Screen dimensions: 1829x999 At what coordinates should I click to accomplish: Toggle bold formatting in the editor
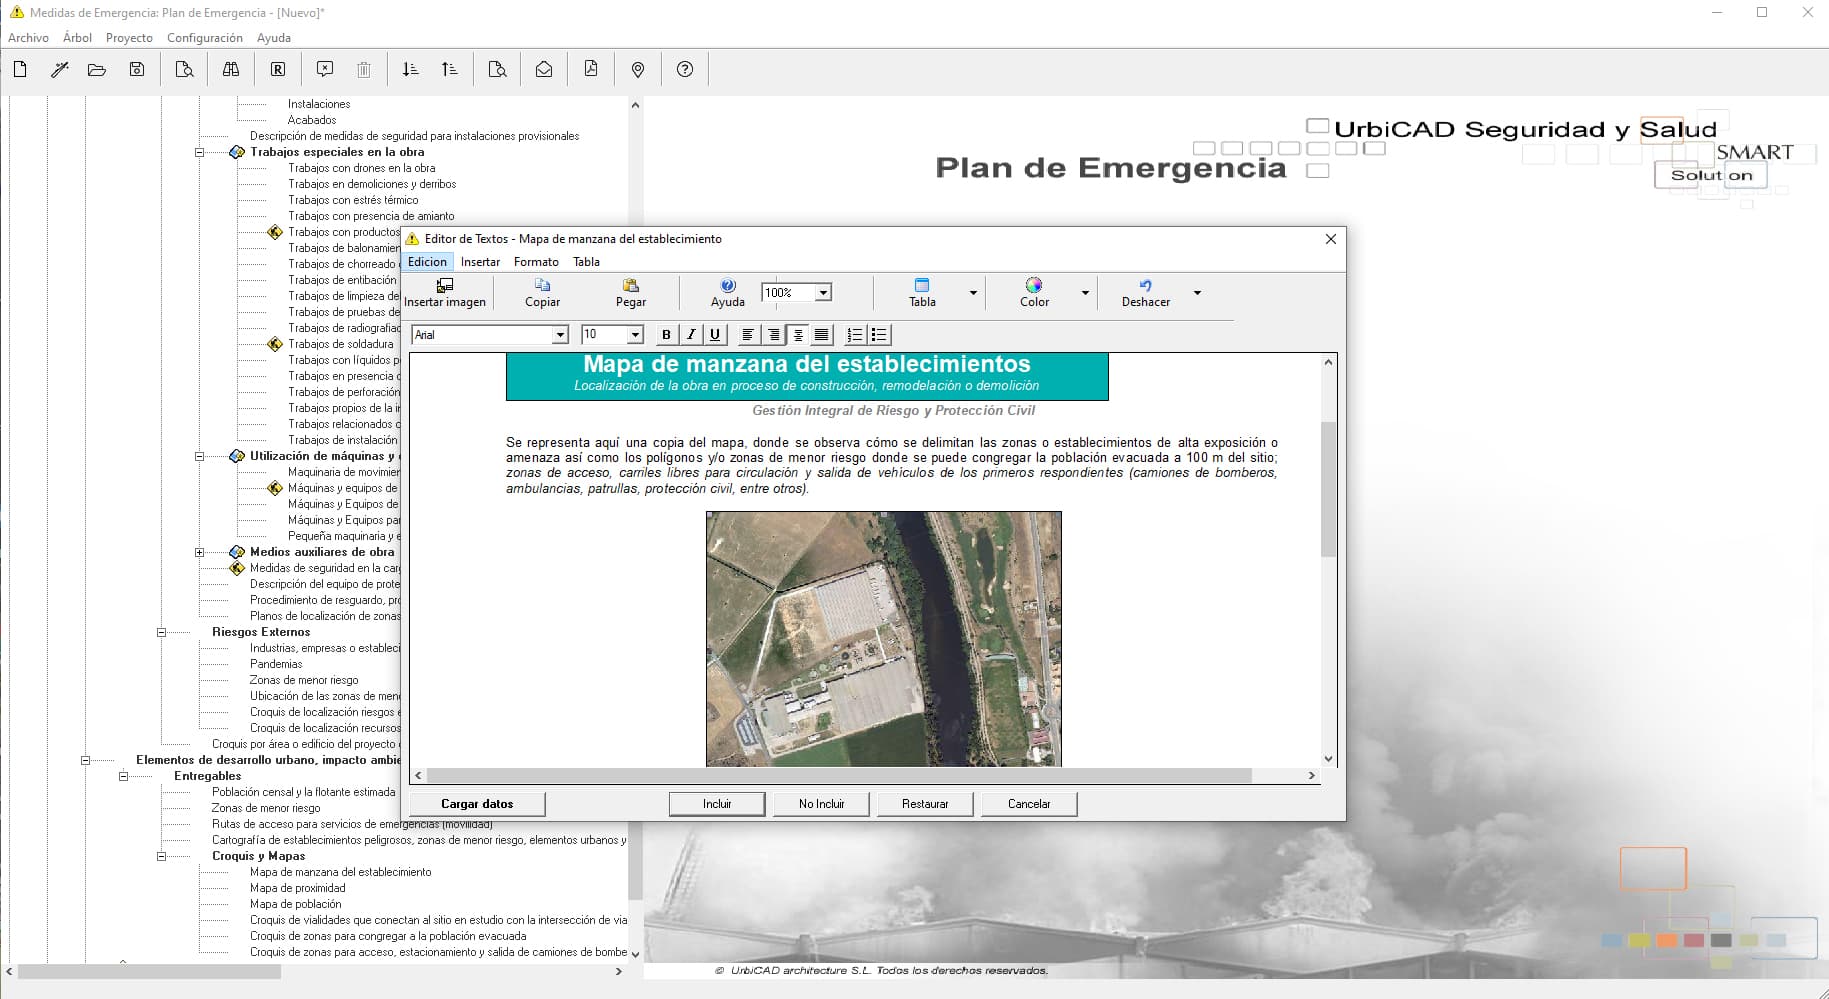pos(666,335)
